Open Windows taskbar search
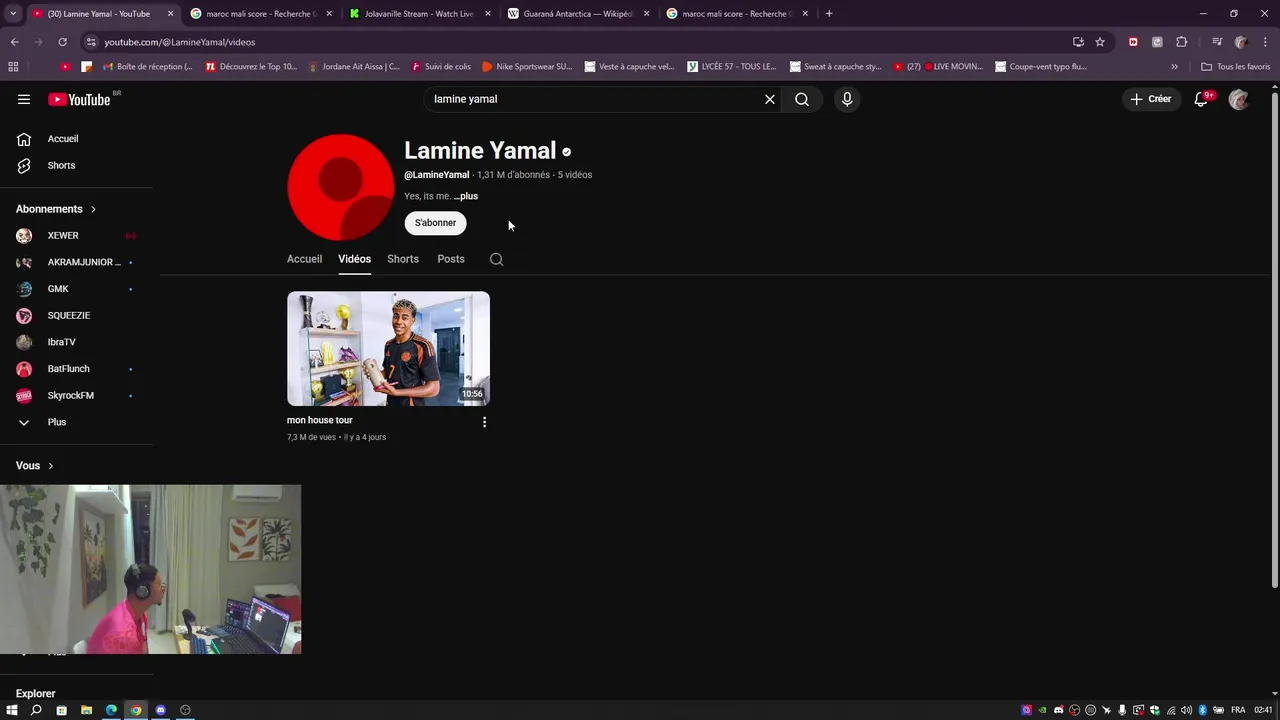 [36, 710]
